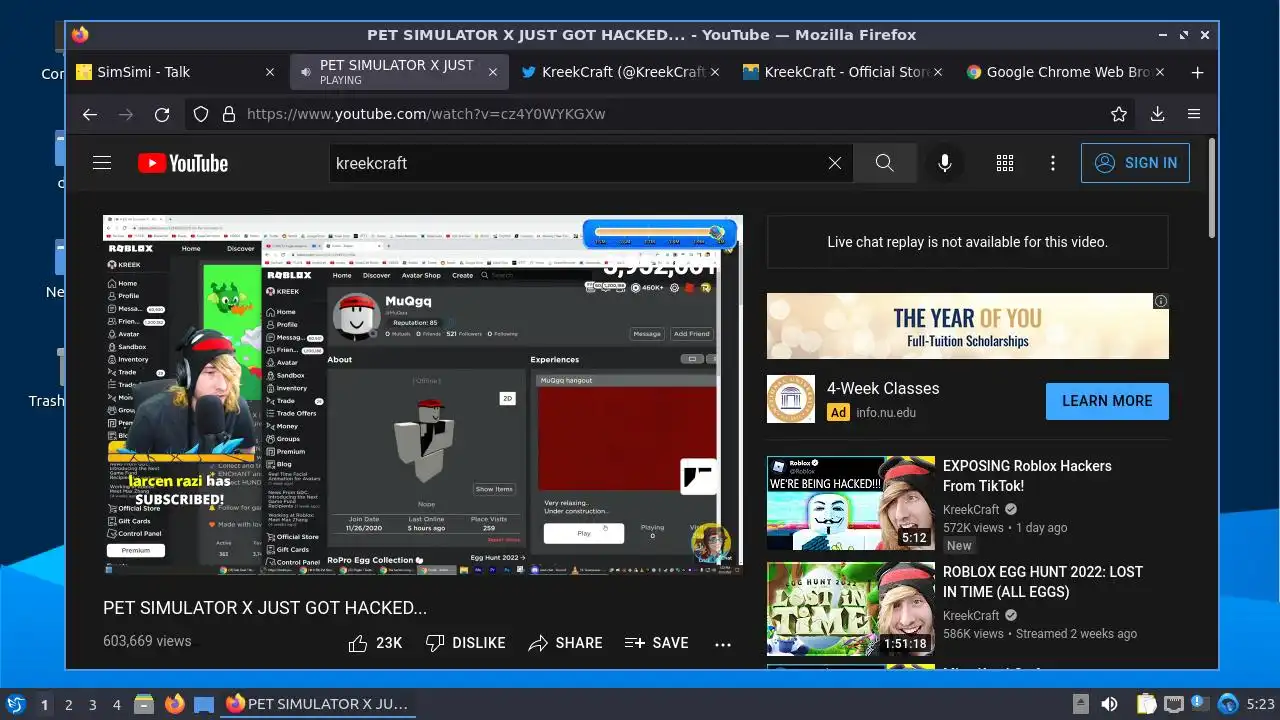This screenshot has height=720, width=1280.
Task: Switch to the SimSimi - Talk tab
Action: (176, 72)
